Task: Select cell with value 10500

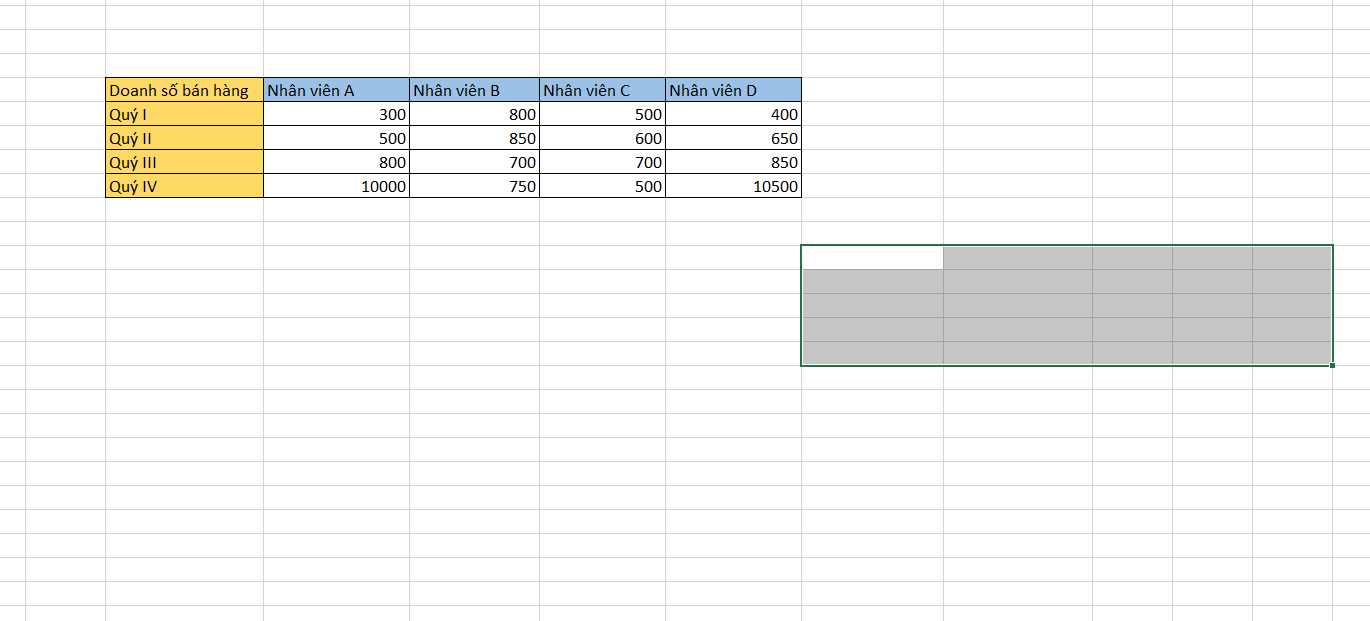Action: [x=733, y=186]
